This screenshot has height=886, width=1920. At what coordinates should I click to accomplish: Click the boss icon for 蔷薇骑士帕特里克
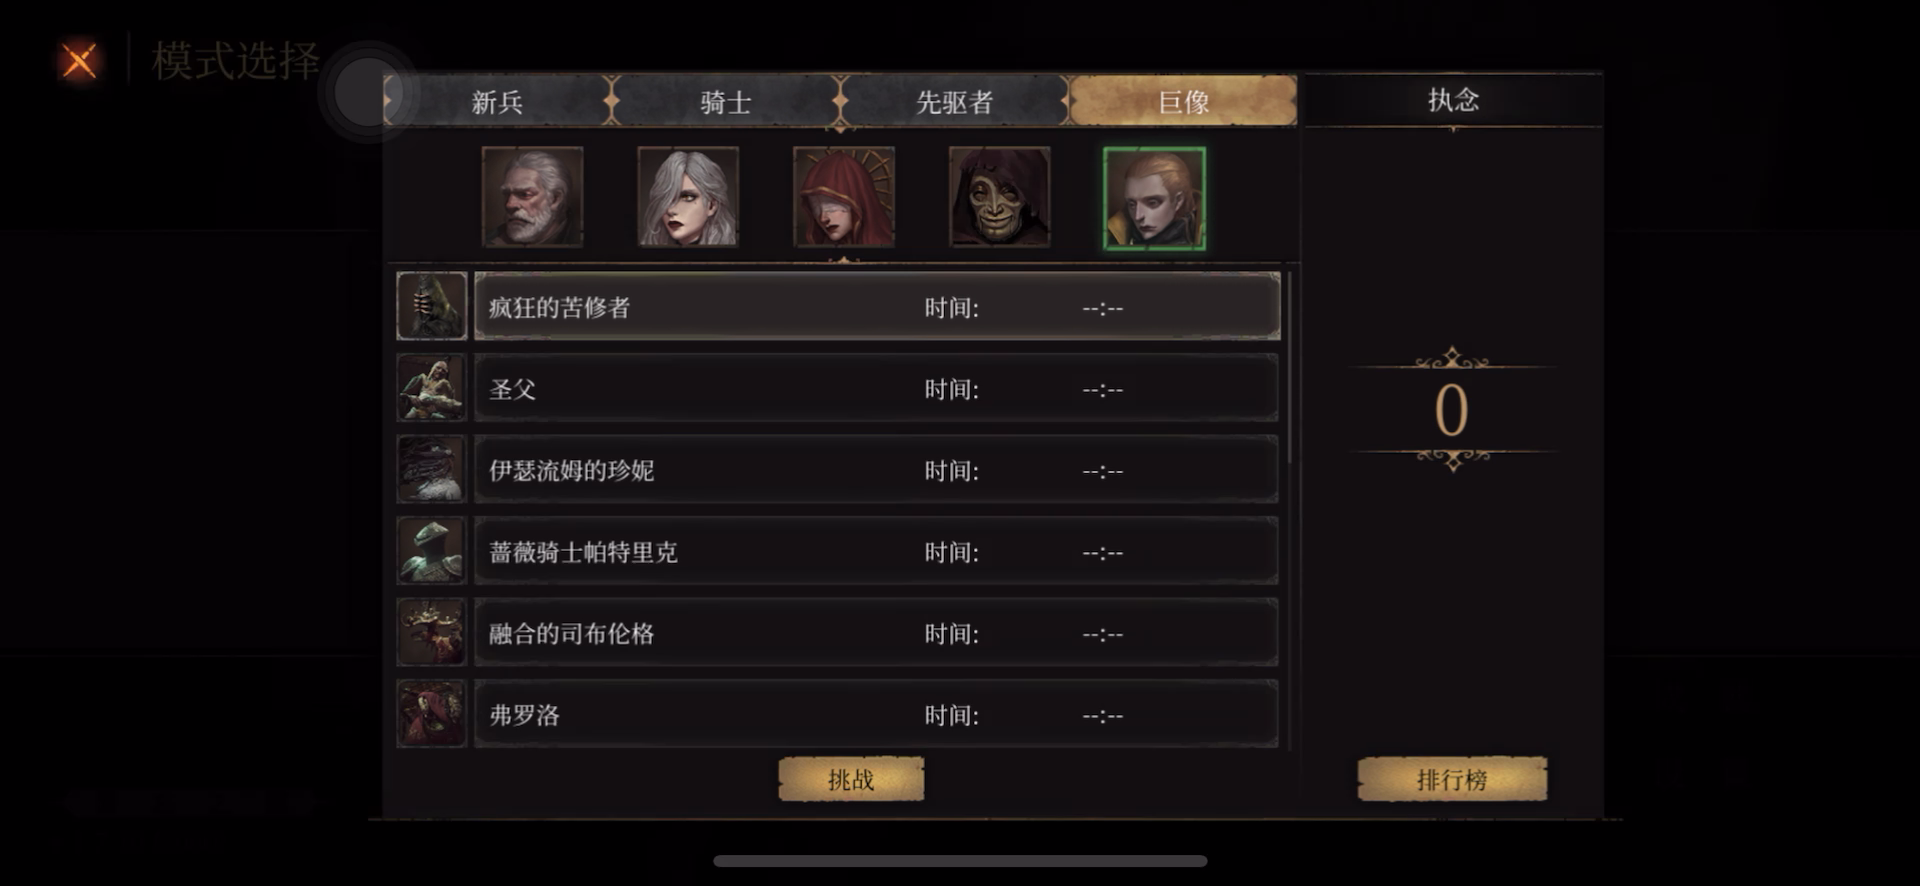click(432, 551)
